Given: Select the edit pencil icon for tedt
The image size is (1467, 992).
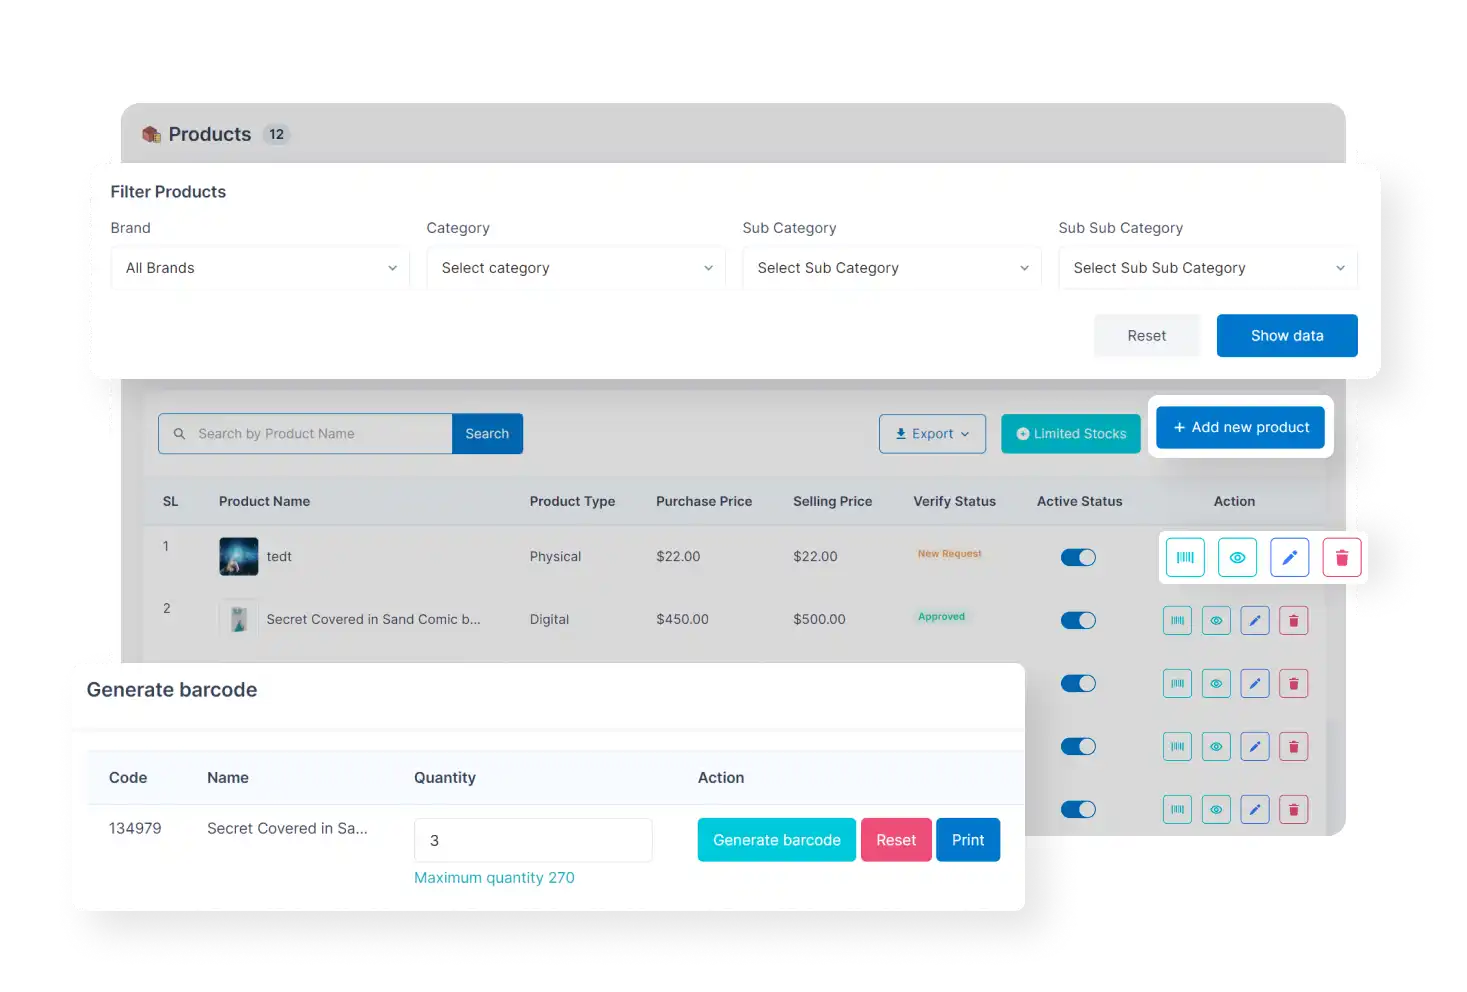Looking at the screenshot, I should [x=1289, y=557].
